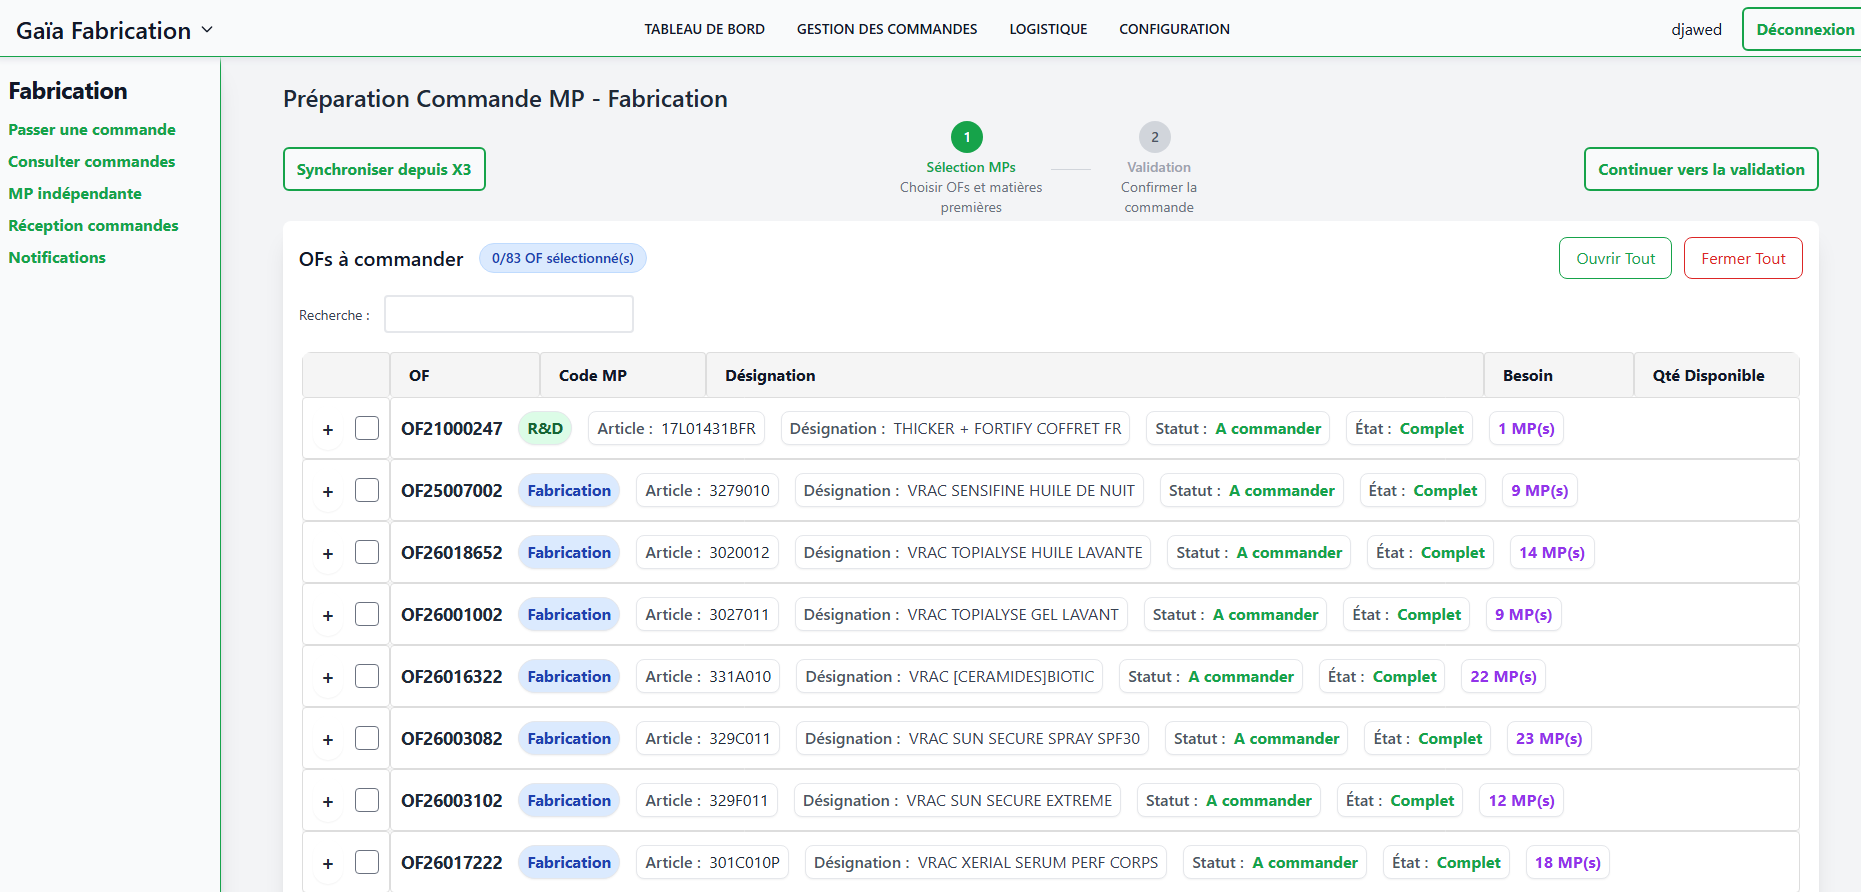Expand row OF26003102 with plus icon
The image size is (1861, 892).
[x=328, y=802]
